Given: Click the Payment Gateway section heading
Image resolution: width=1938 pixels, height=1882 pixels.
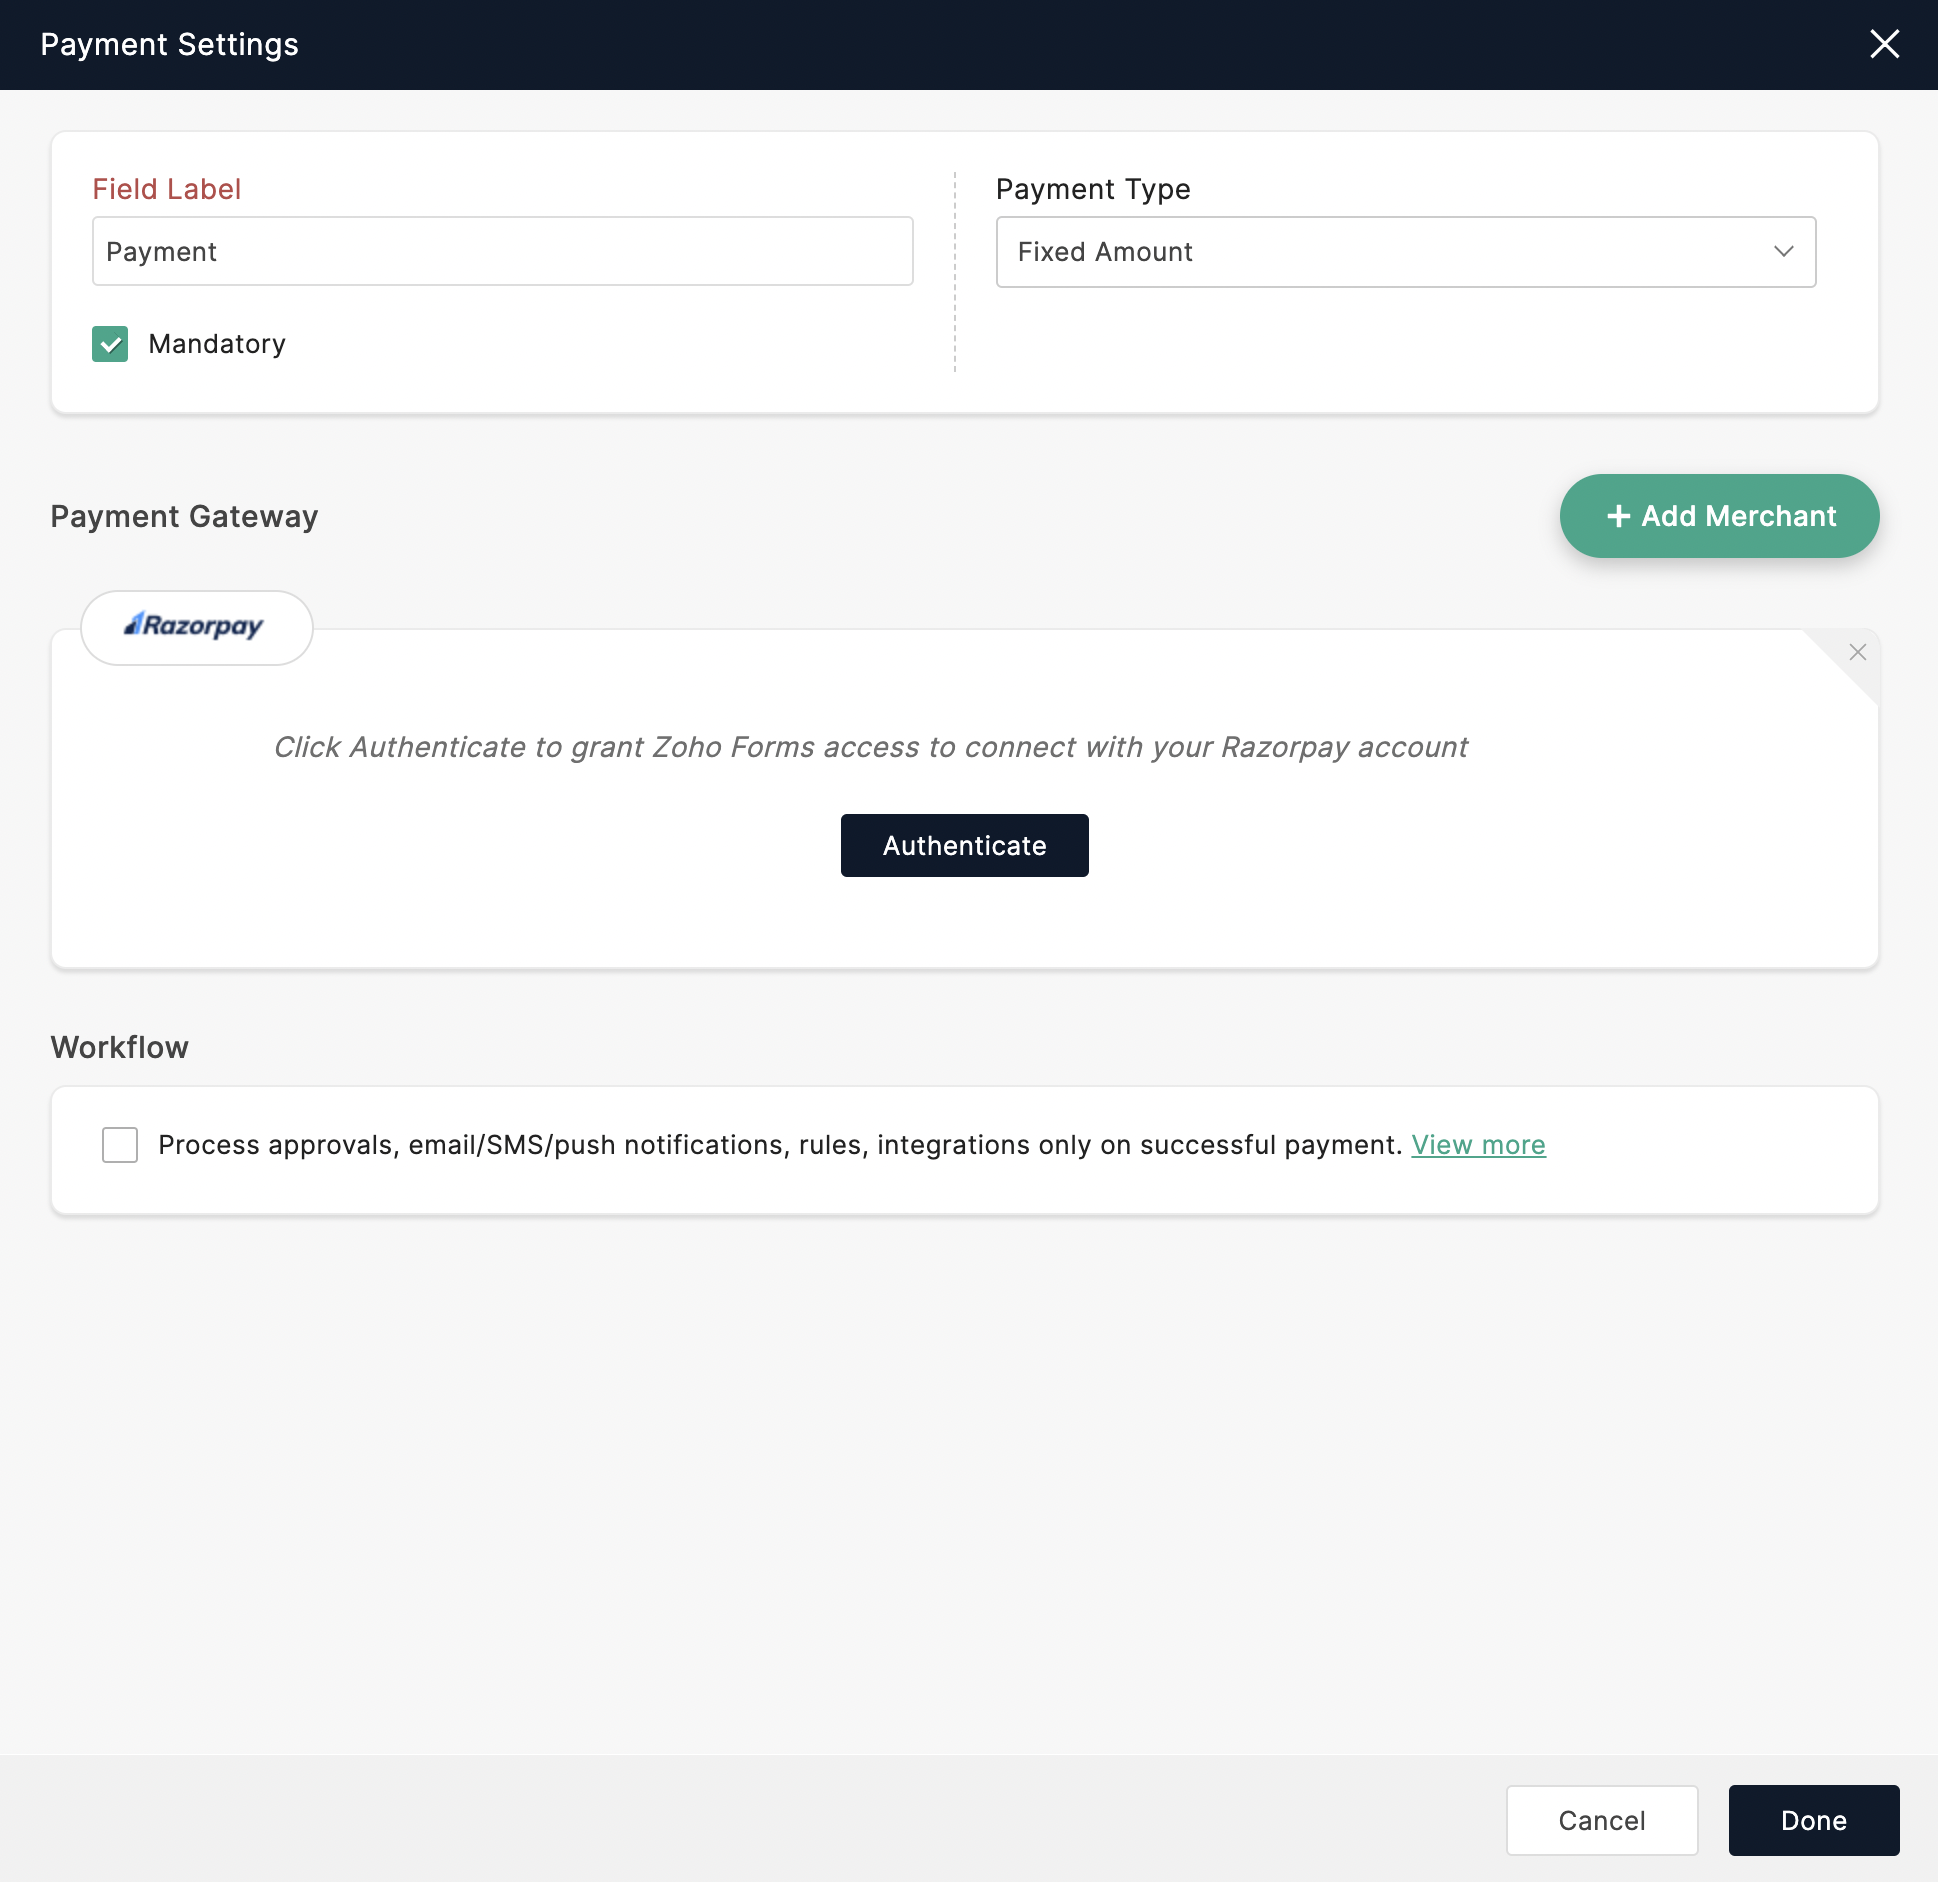Looking at the screenshot, I should (x=184, y=516).
